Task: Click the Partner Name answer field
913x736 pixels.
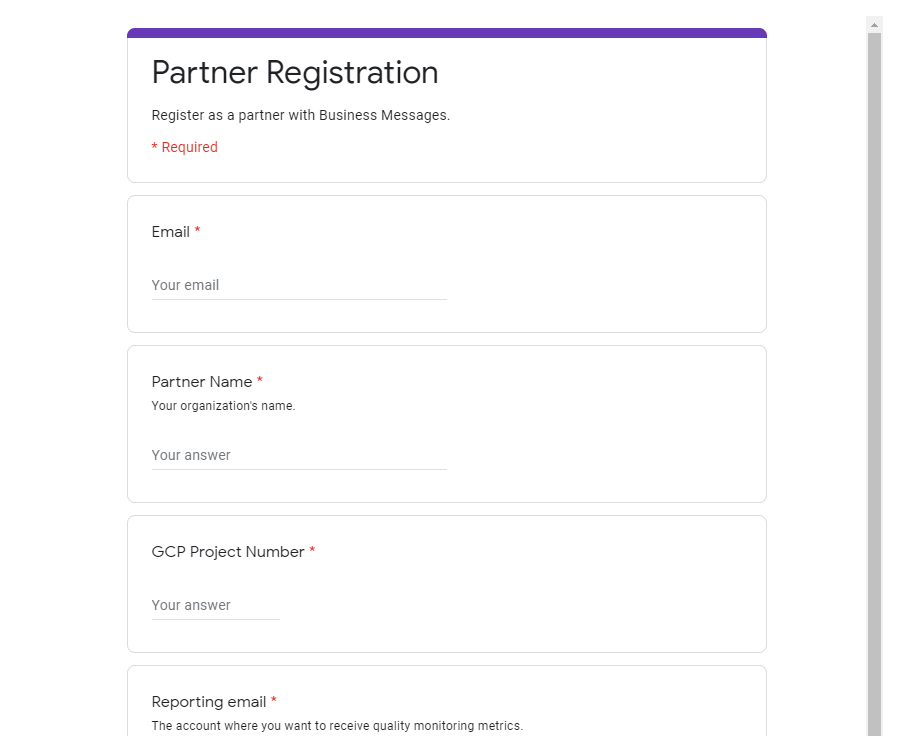Action: (299, 455)
